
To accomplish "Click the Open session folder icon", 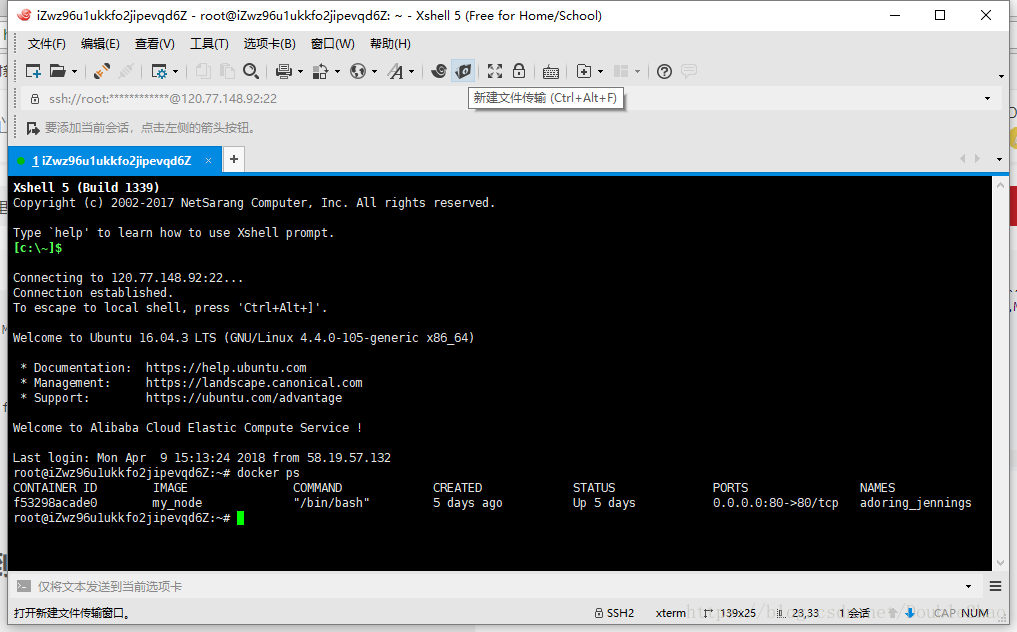I will [58, 71].
